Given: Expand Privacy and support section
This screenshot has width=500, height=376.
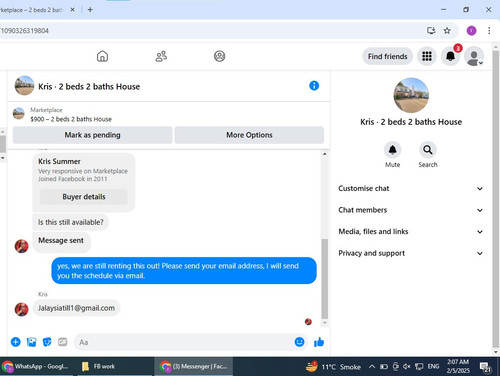Looking at the screenshot, I should (411, 253).
